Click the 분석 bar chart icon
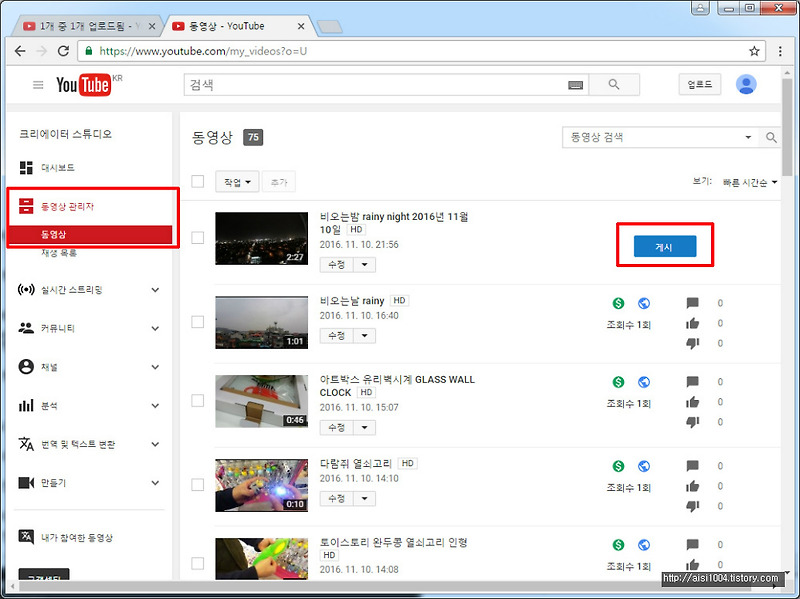The image size is (800, 599). [26, 406]
